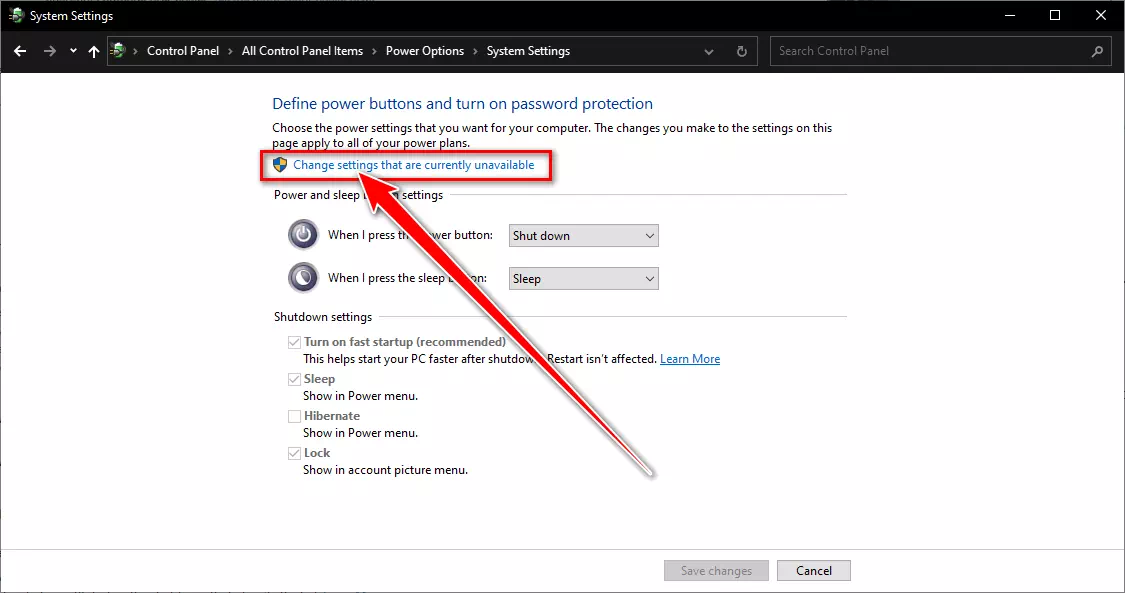Viewport: 1125px width, 593px height.
Task: Click the back navigation arrow
Action: 21,52
